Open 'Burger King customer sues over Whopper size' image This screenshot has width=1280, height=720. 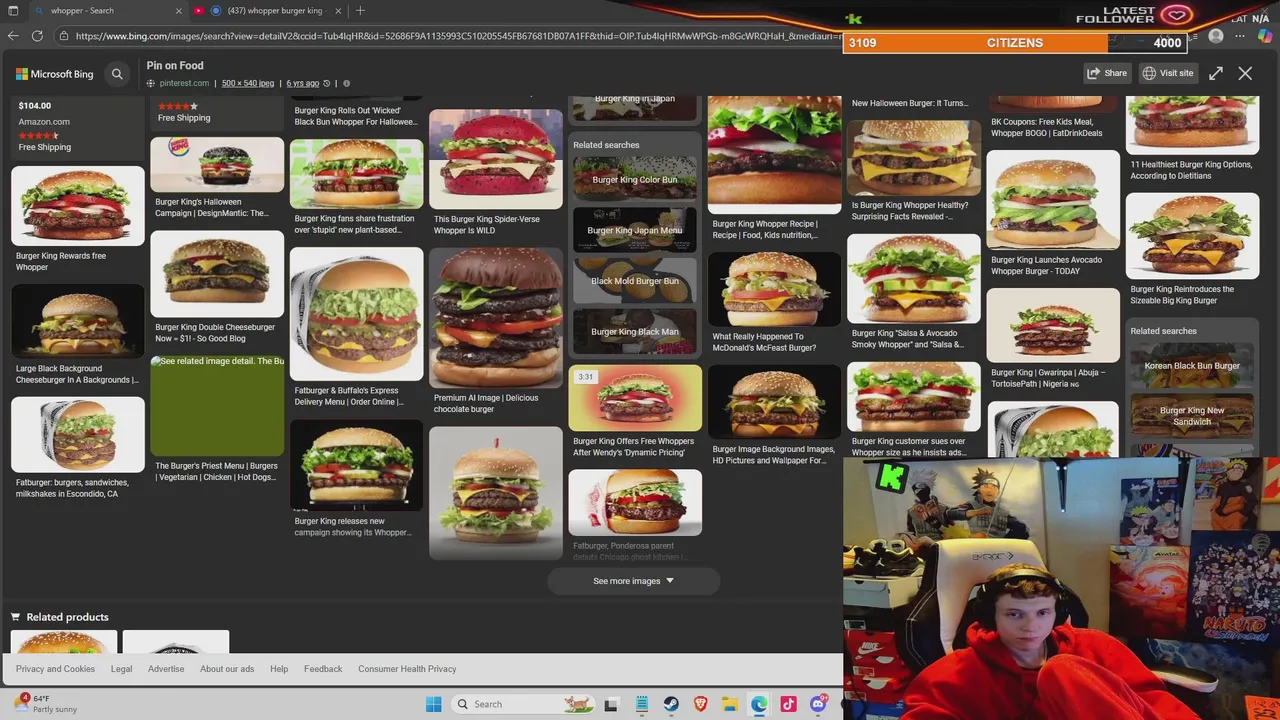coord(914,397)
